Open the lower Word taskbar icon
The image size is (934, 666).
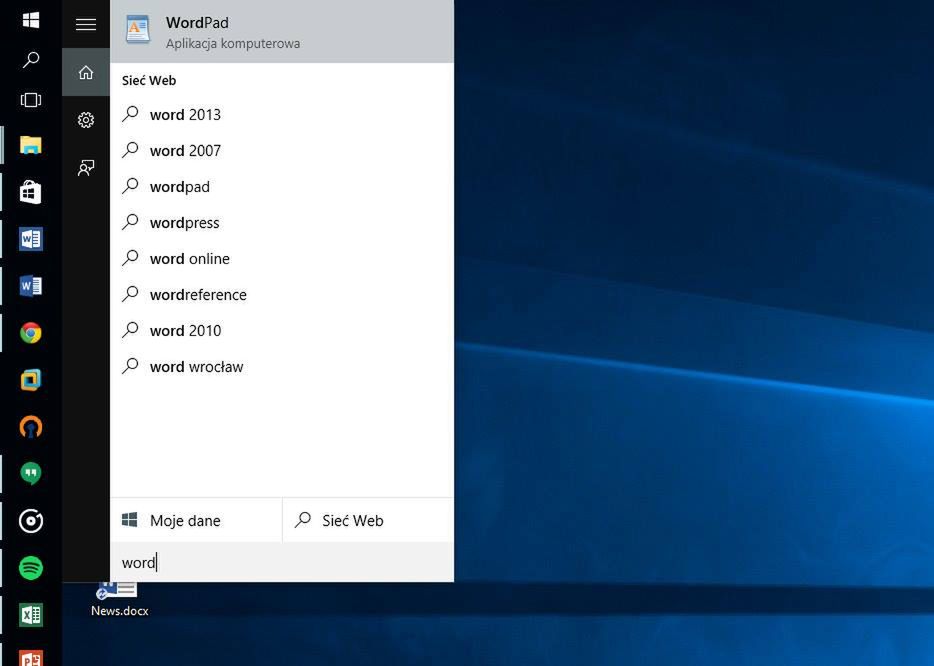(x=31, y=286)
